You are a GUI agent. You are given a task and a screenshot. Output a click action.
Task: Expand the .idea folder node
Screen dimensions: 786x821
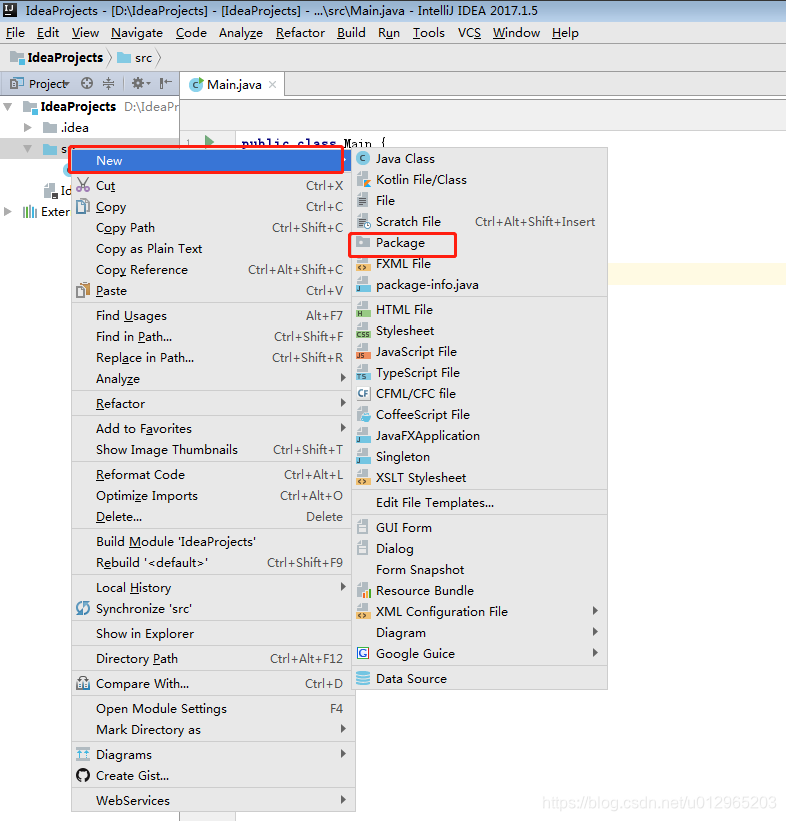pos(28,127)
